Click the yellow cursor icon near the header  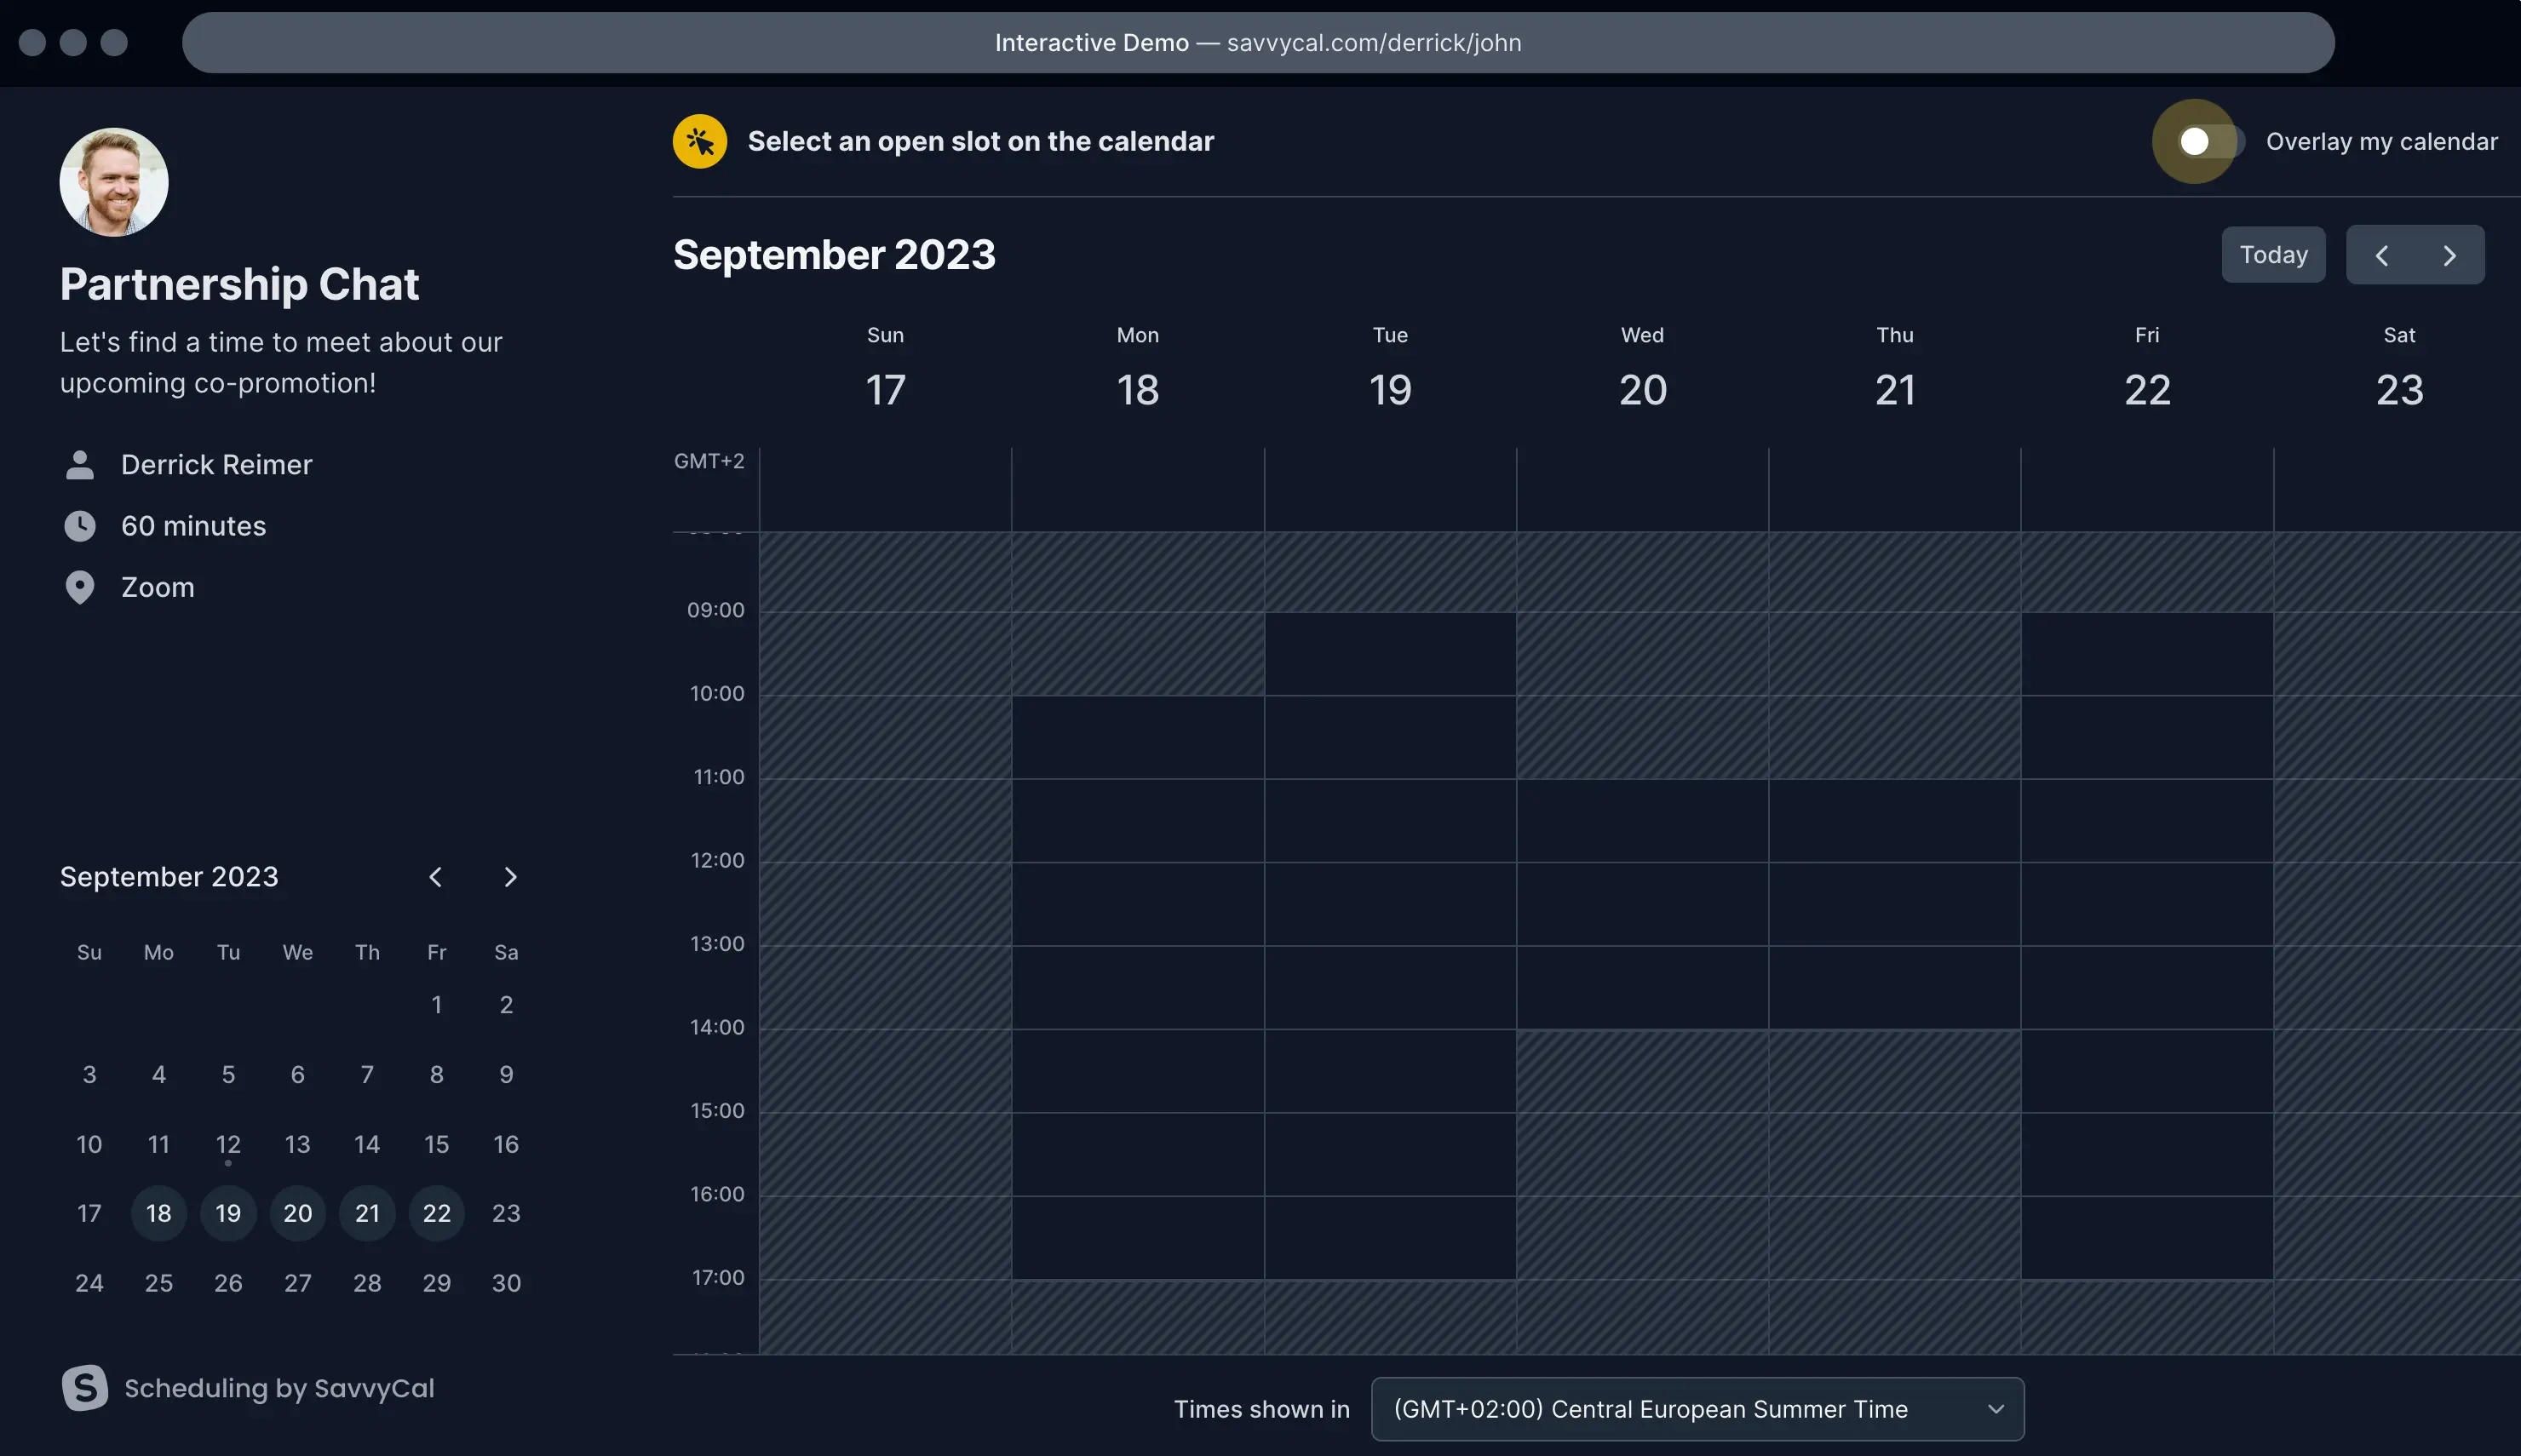coord(699,141)
